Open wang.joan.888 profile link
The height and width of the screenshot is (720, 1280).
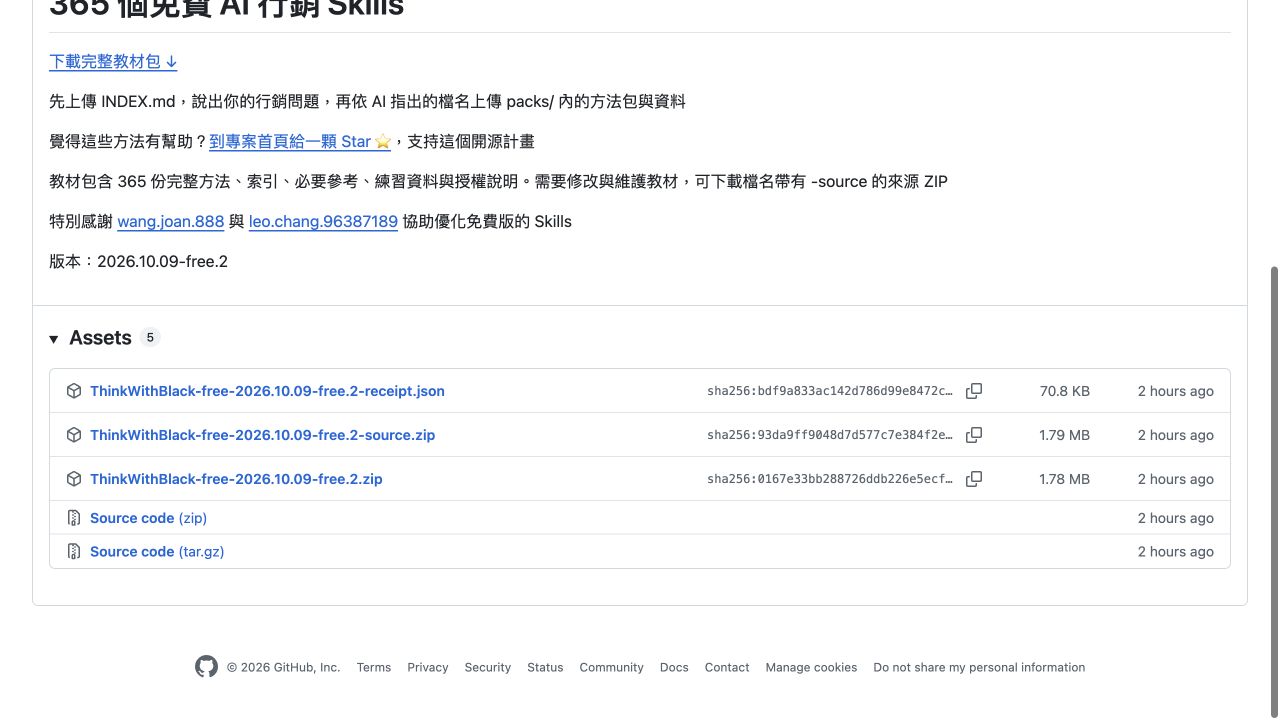pos(170,221)
